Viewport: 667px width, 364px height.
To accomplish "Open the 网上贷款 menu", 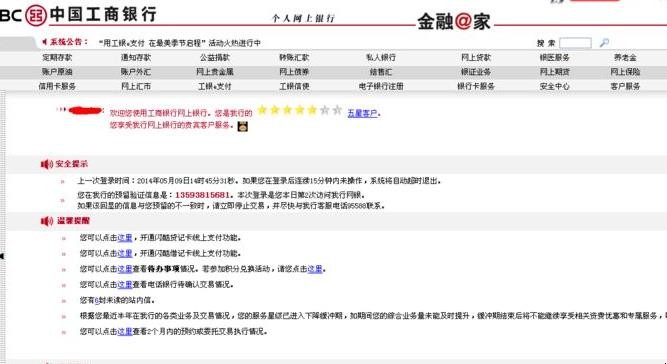I will click(476, 57).
